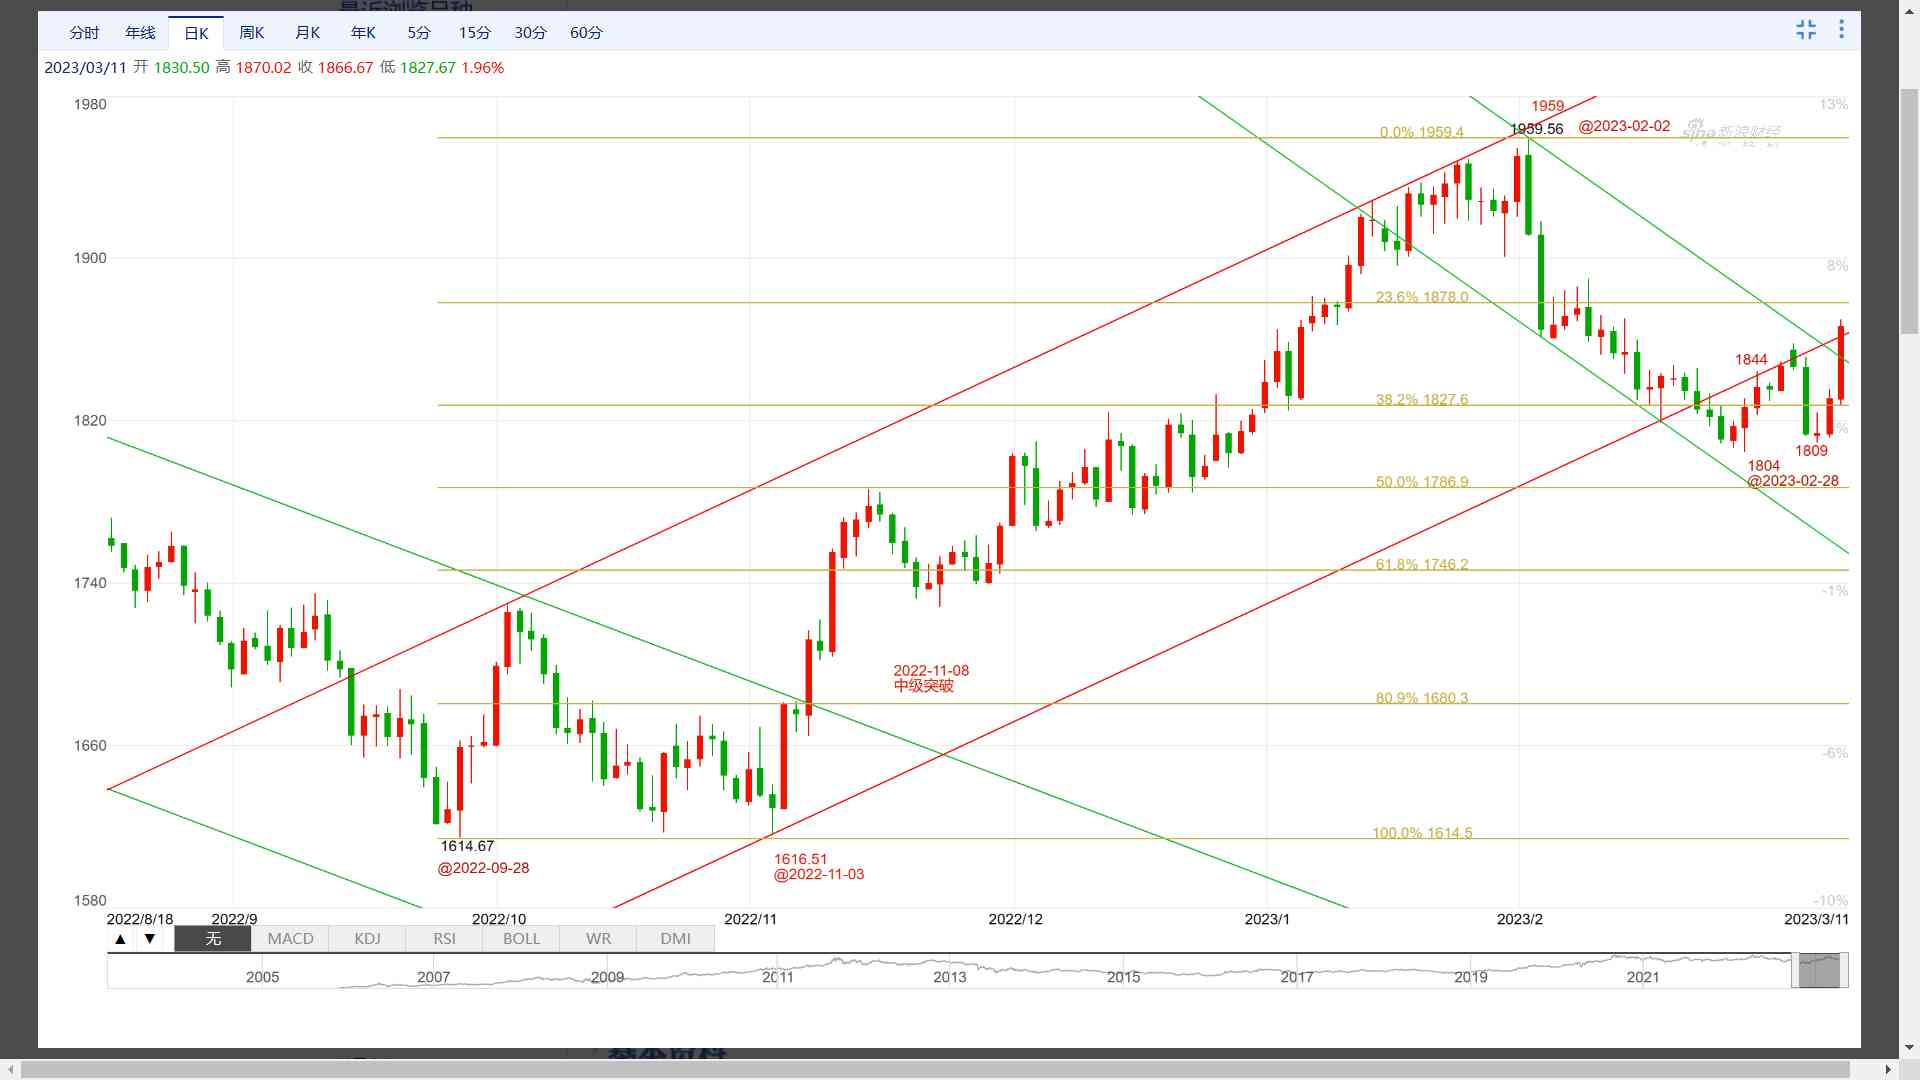Open the 60分 minute chart tab
Viewport: 1920px width, 1080px height.
pos(586,33)
